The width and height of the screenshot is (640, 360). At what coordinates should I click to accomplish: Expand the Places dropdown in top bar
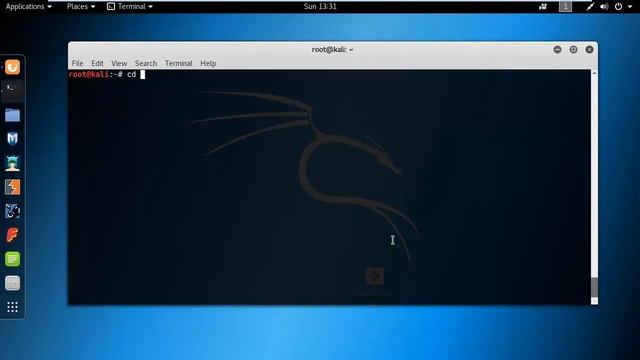81,7
